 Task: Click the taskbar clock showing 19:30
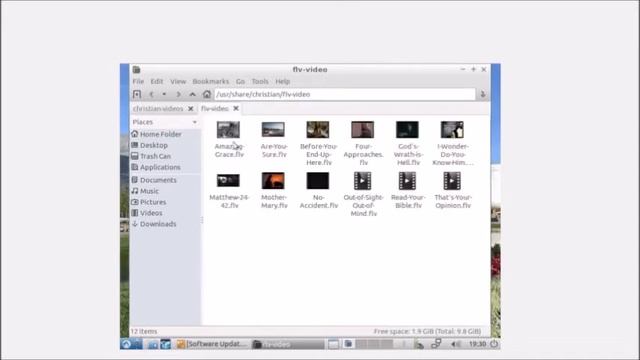[x=477, y=344]
